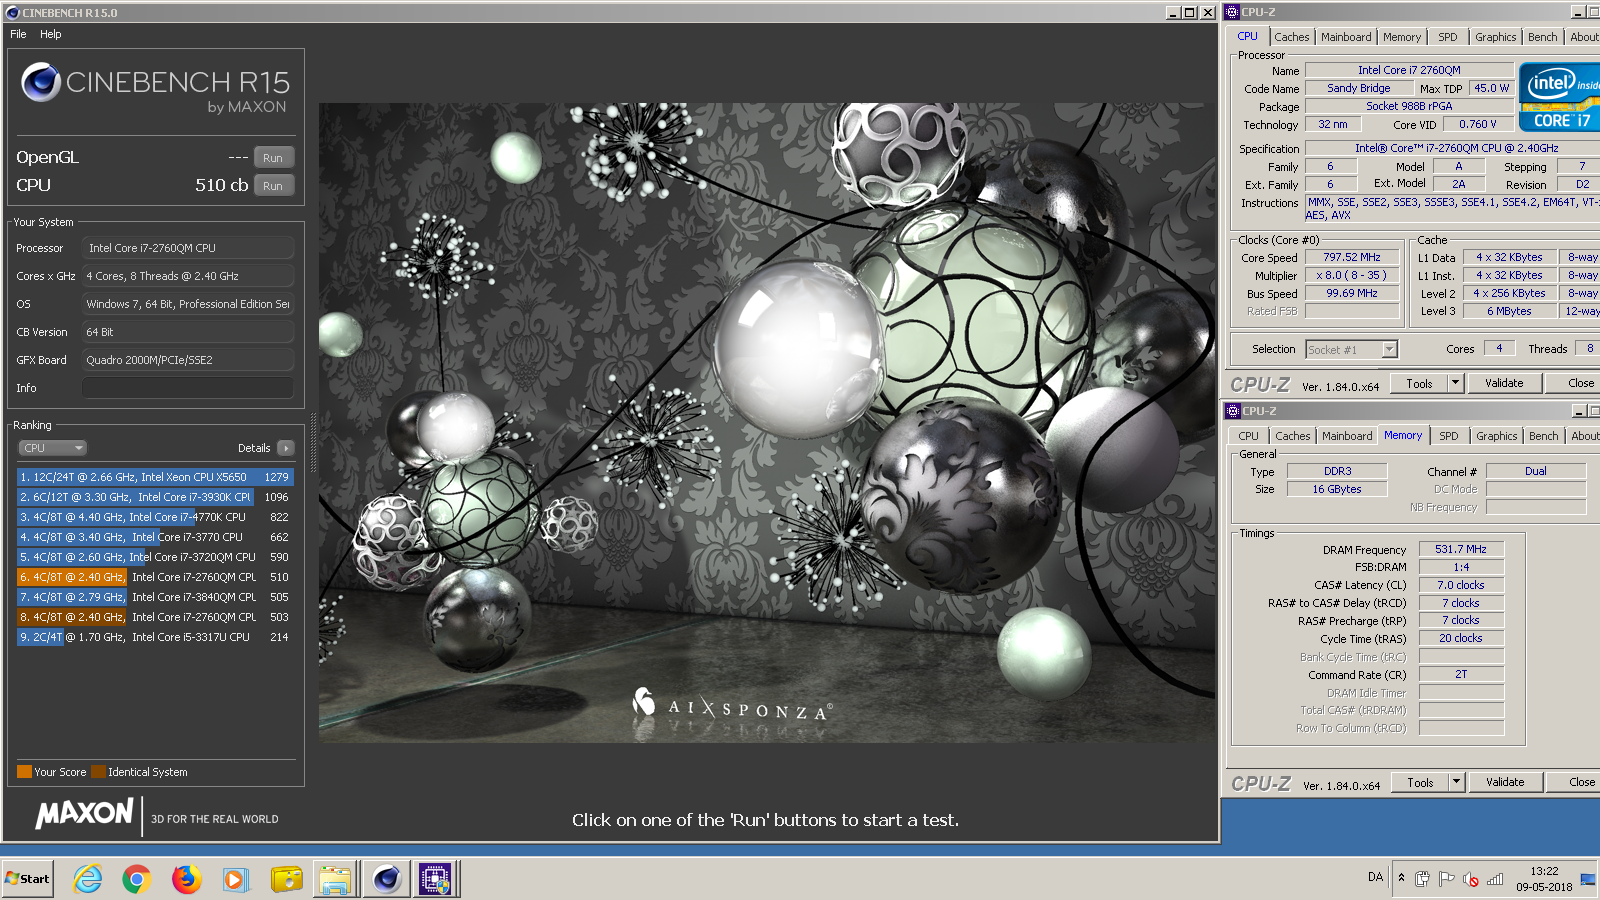Viewport: 1600px width, 900px height.
Task: Click the rendered AIXSPONZA scene image
Action: coord(767,422)
